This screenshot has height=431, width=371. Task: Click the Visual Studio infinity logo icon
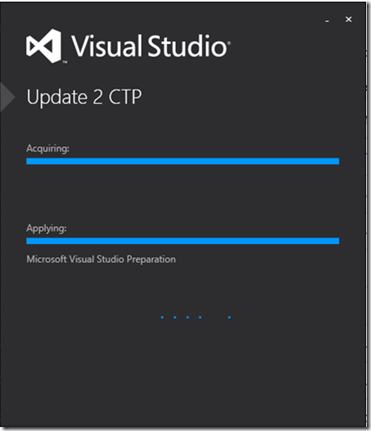(x=44, y=46)
